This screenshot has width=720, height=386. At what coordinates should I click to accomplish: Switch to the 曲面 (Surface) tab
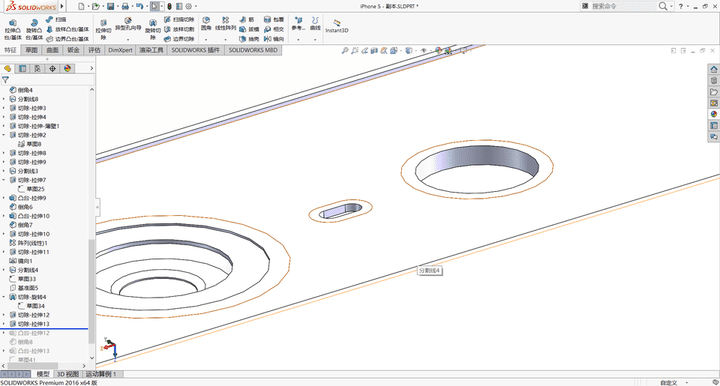52,50
